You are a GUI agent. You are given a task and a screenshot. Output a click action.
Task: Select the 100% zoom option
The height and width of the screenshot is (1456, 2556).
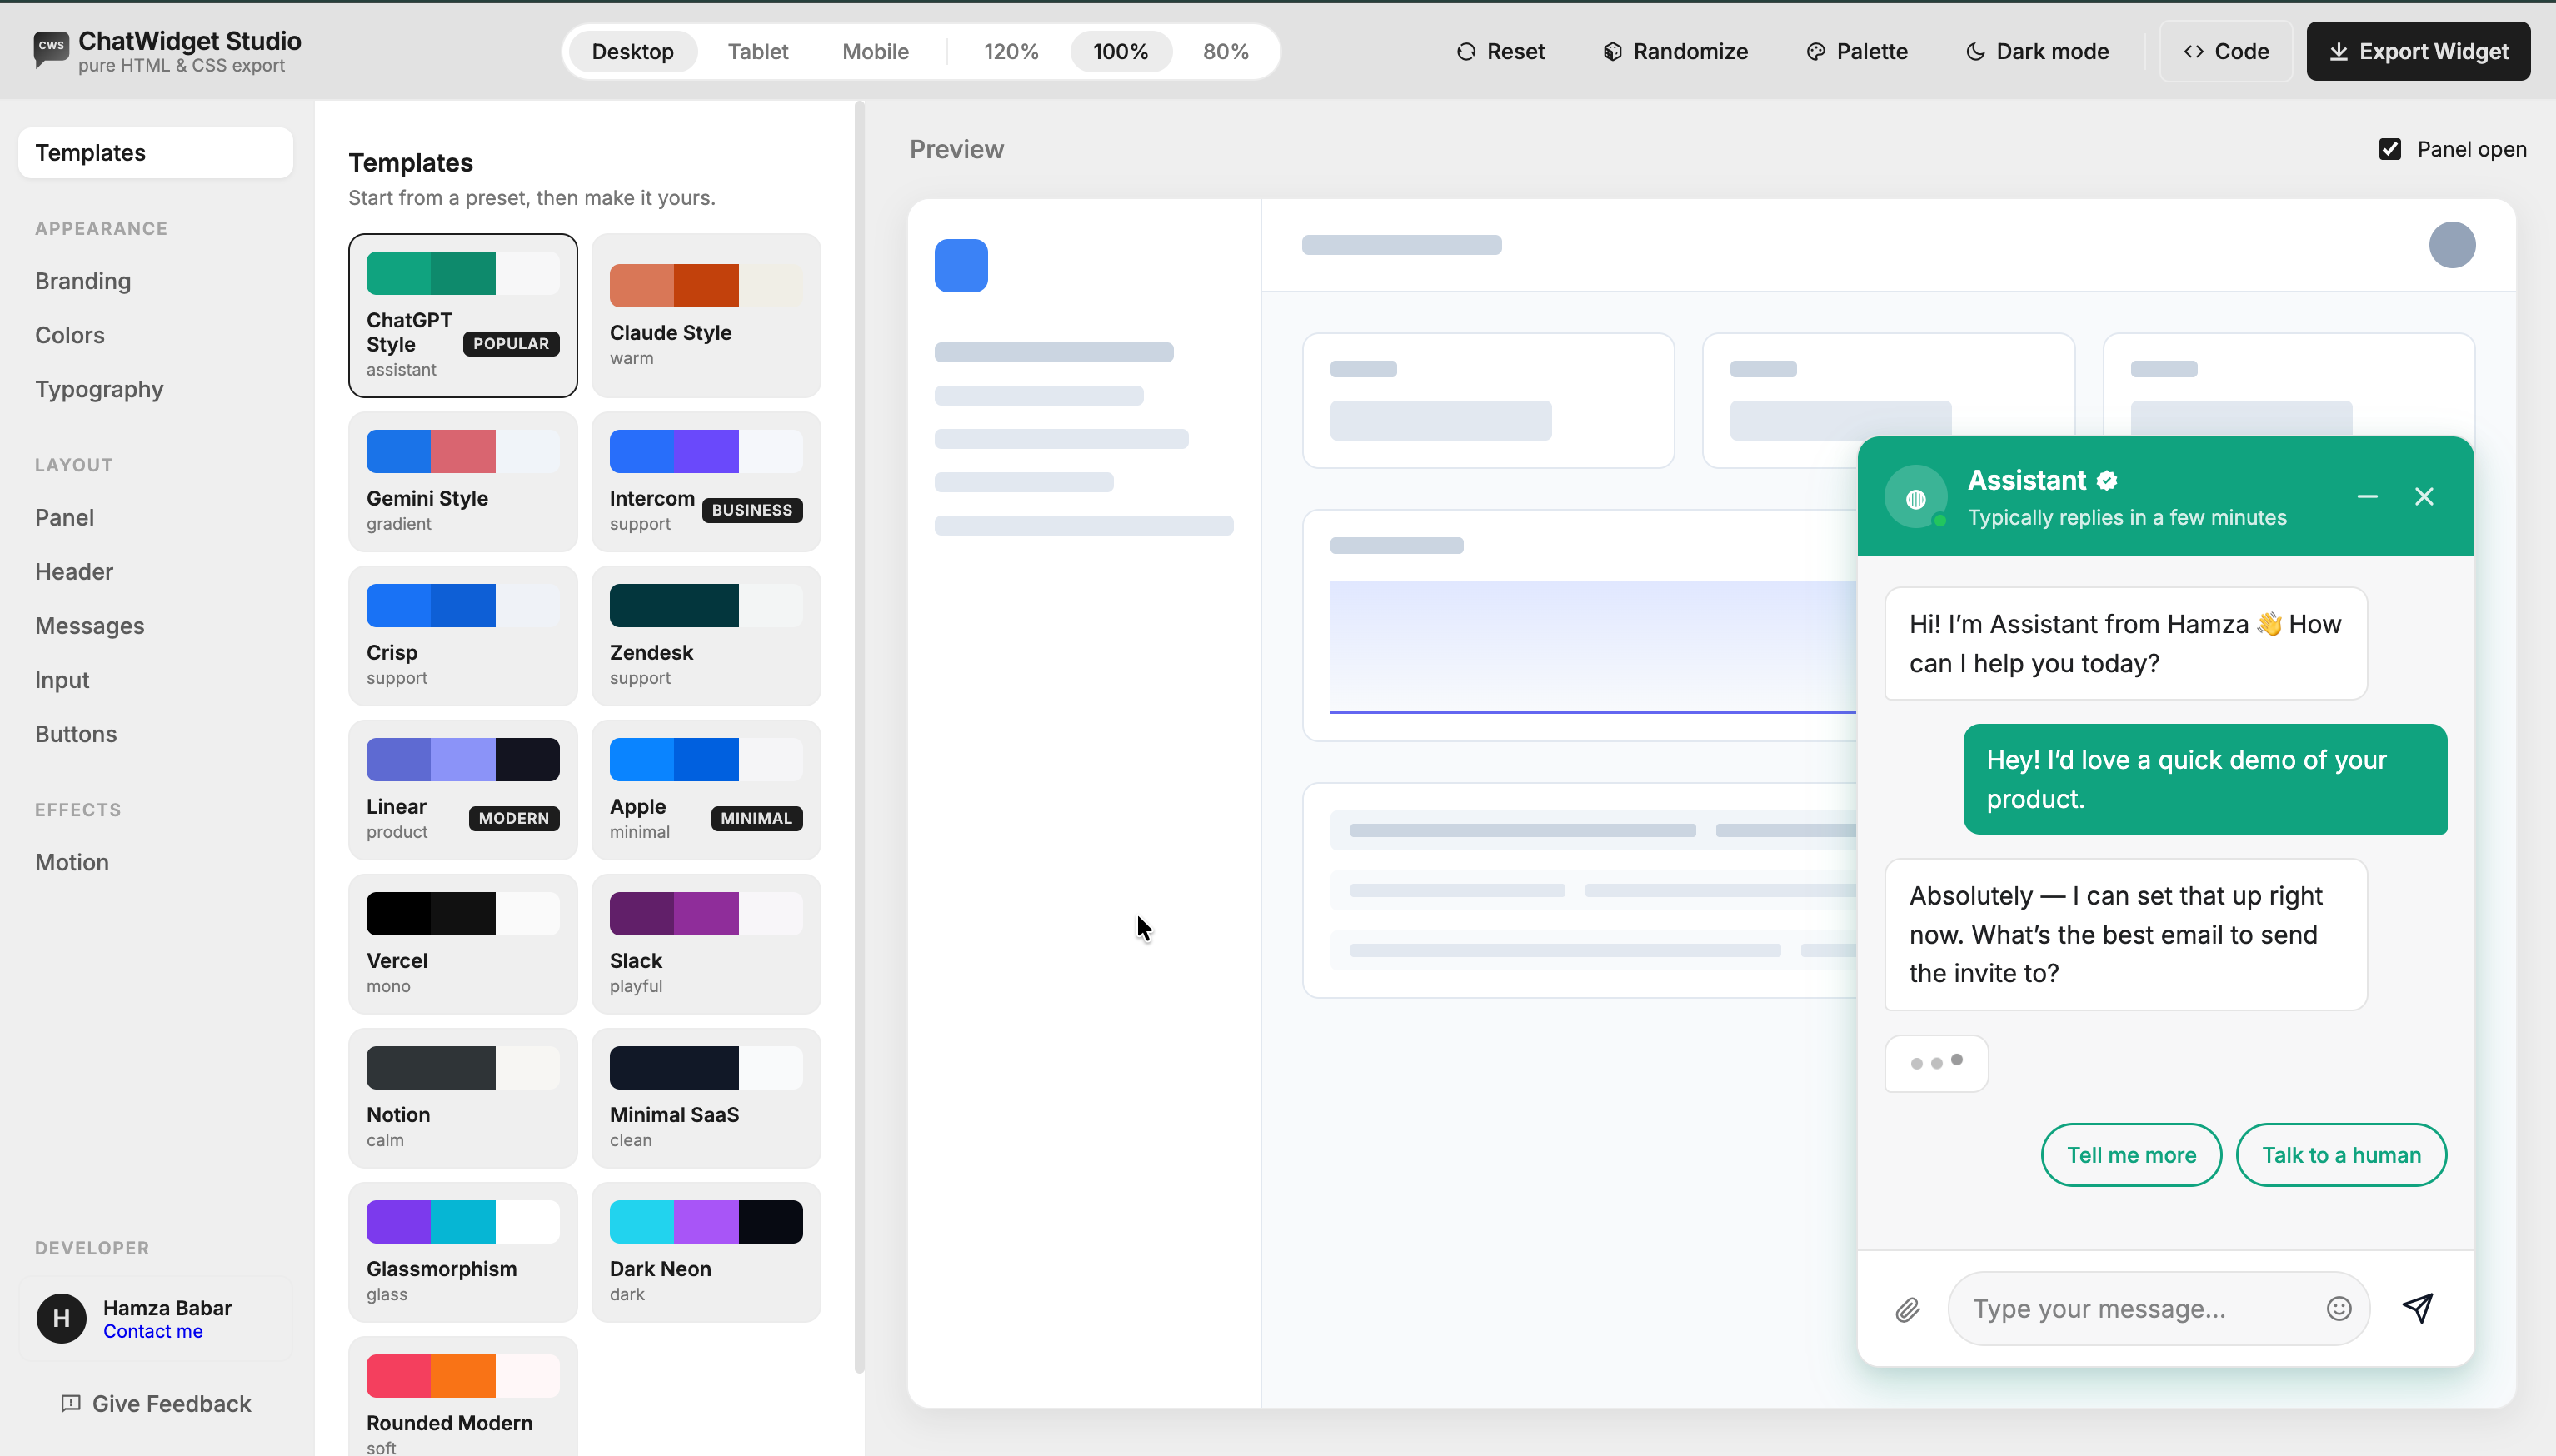pos(1120,51)
